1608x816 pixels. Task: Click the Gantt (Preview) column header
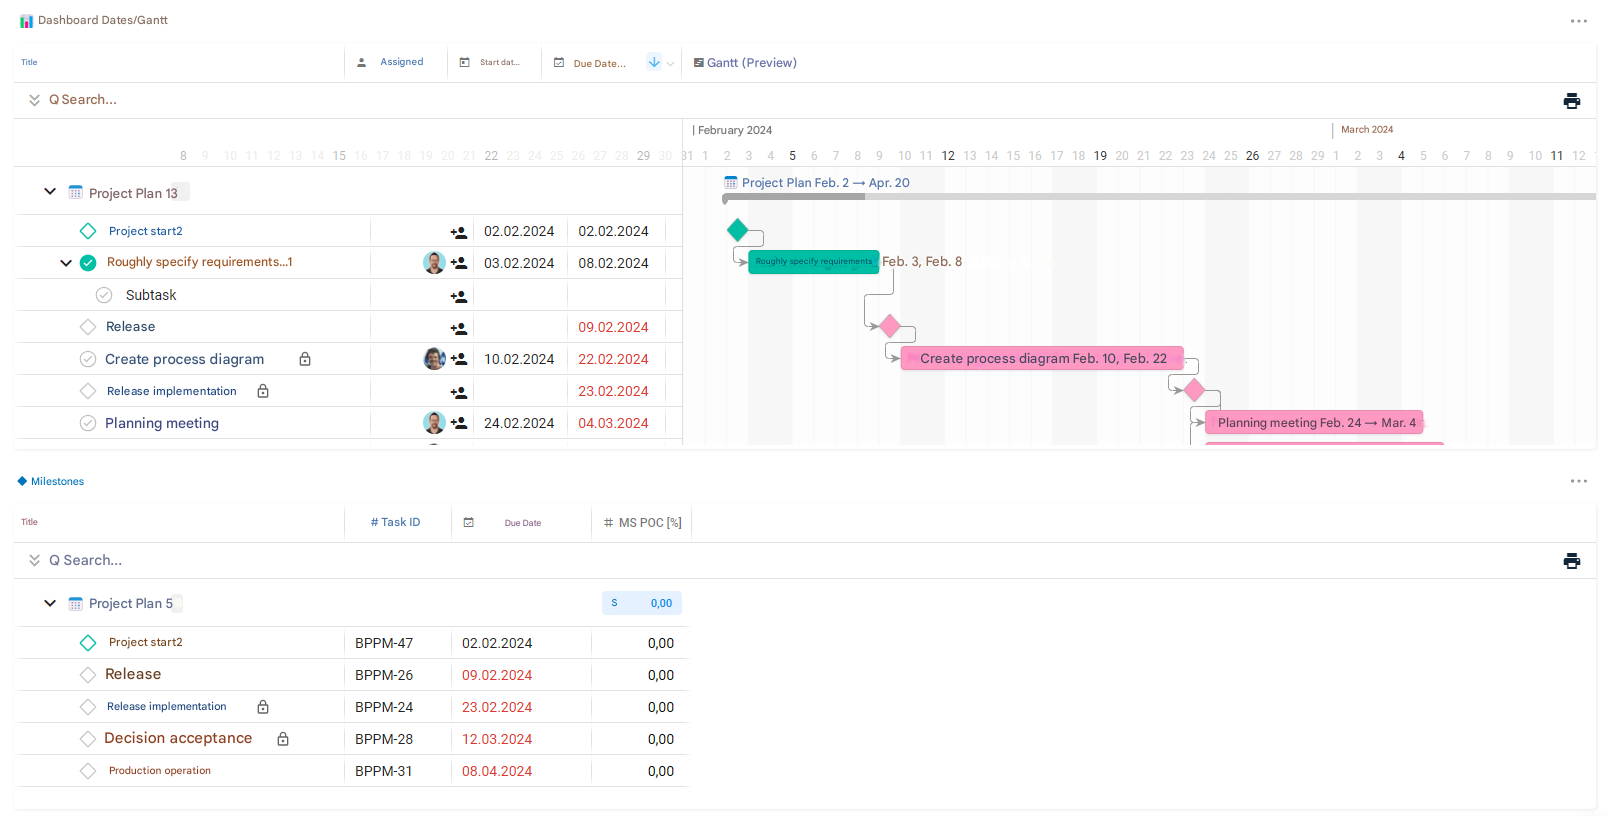pyautogui.click(x=751, y=63)
